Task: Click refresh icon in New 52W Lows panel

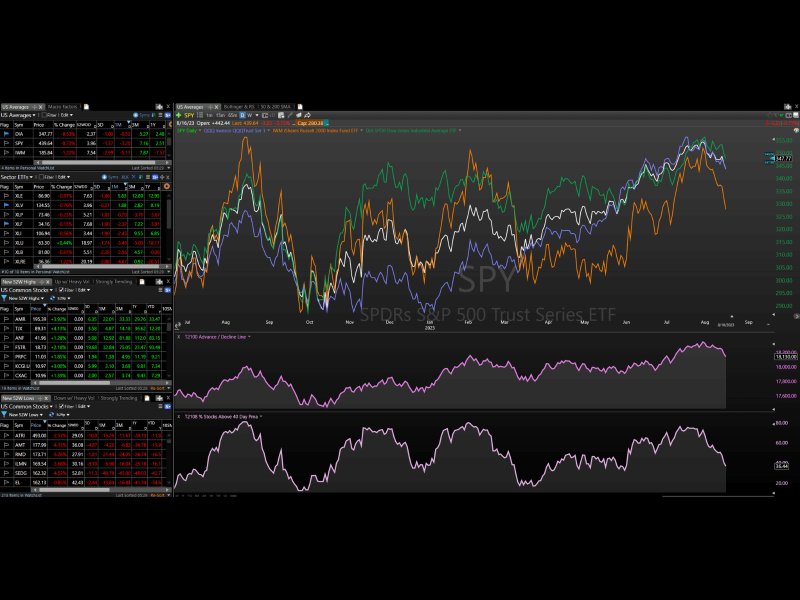Action: (52, 414)
